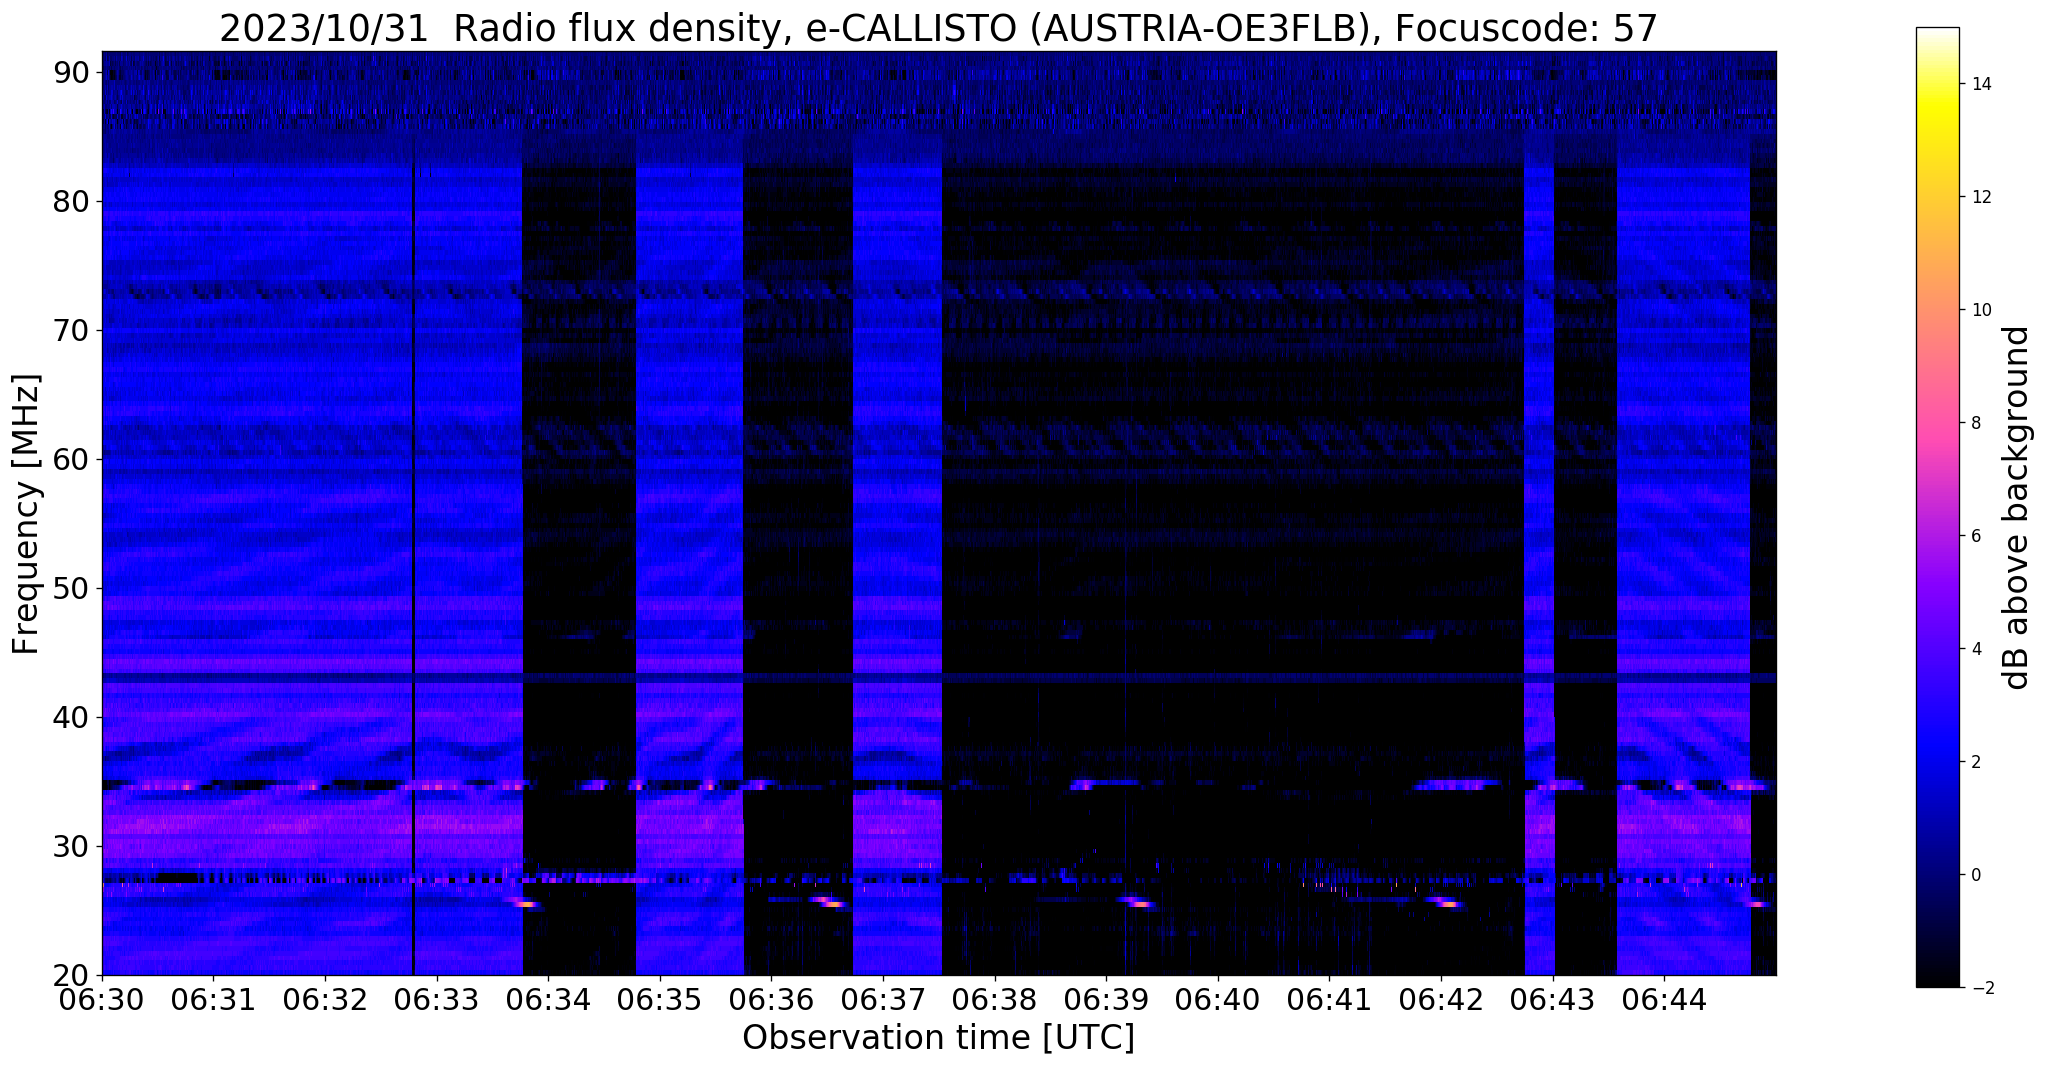Click the plot title mentioning e-CALLISTO AUSTRIA-OE3FLB

(938, 28)
